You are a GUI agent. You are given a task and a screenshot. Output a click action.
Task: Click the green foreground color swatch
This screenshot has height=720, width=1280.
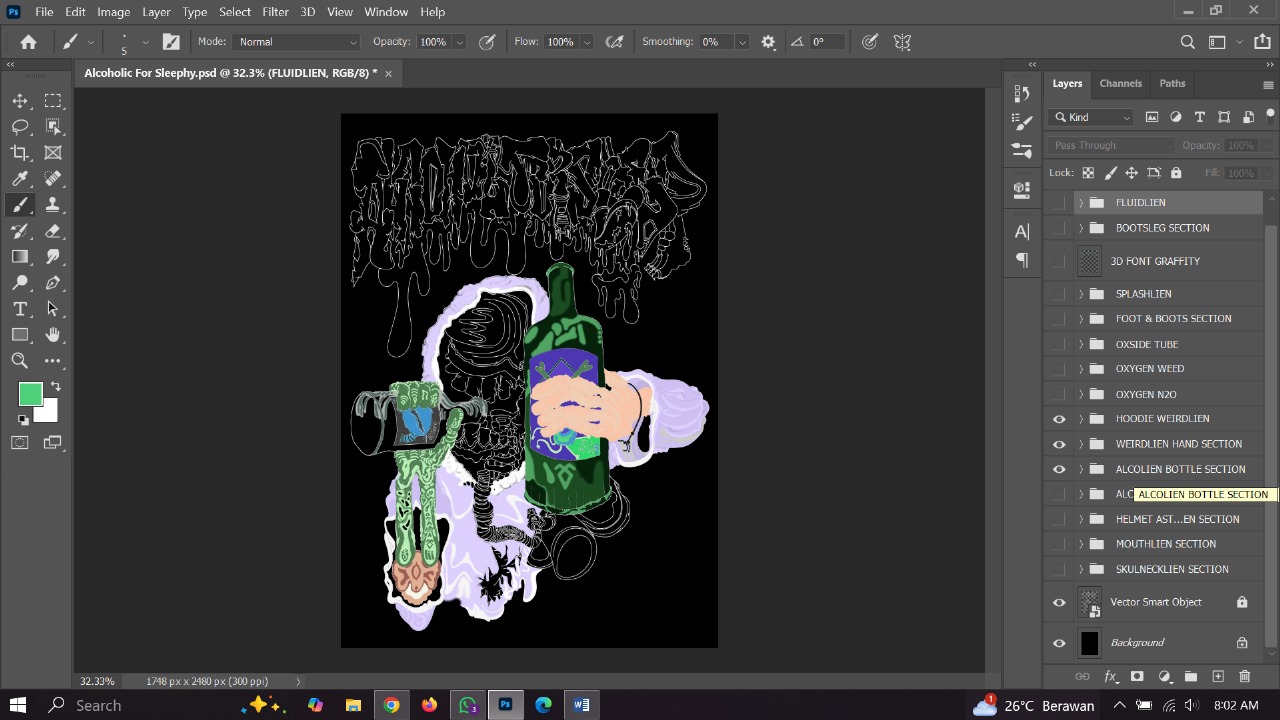coord(30,394)
